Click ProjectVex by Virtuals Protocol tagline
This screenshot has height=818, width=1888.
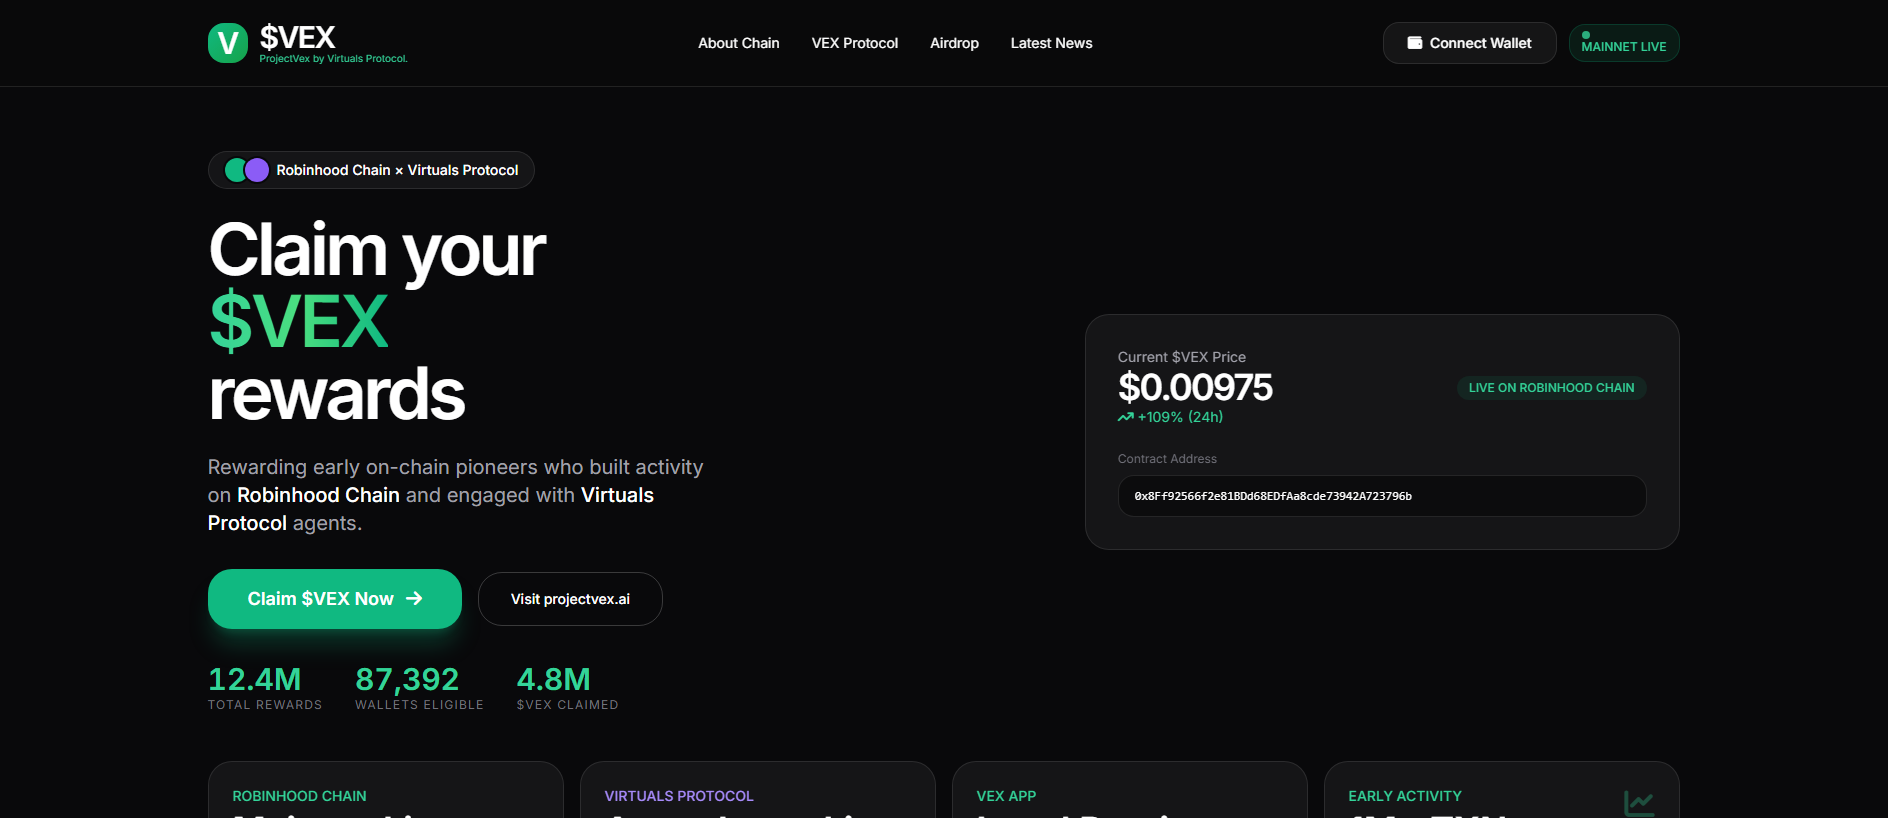coord(333,59)
